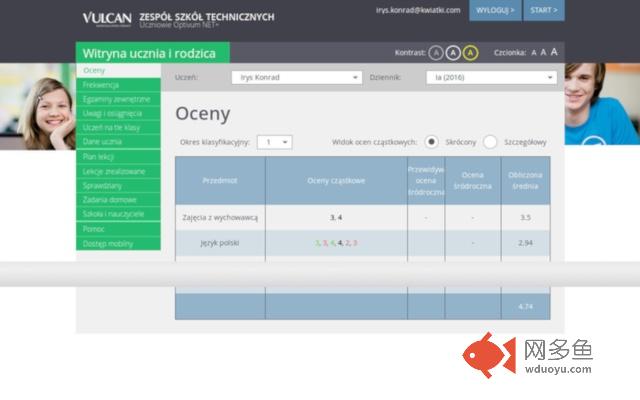The image size is (640, 400).
Task: Open Plan lekcji in sidebar
Action: pyautogui.click(x=118, y=157)
